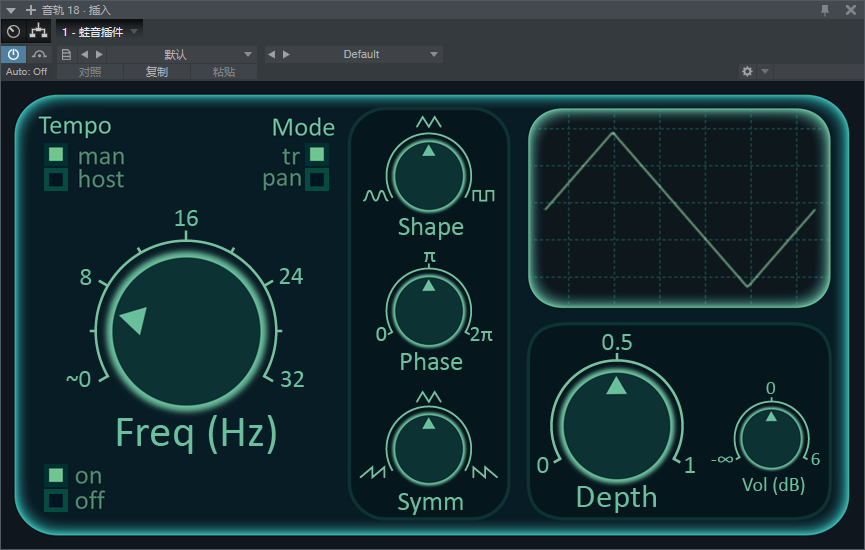The width and height of the screenshot is (865, 550).
Task: Open the Default program dropdown
Action: coord(370,54)
